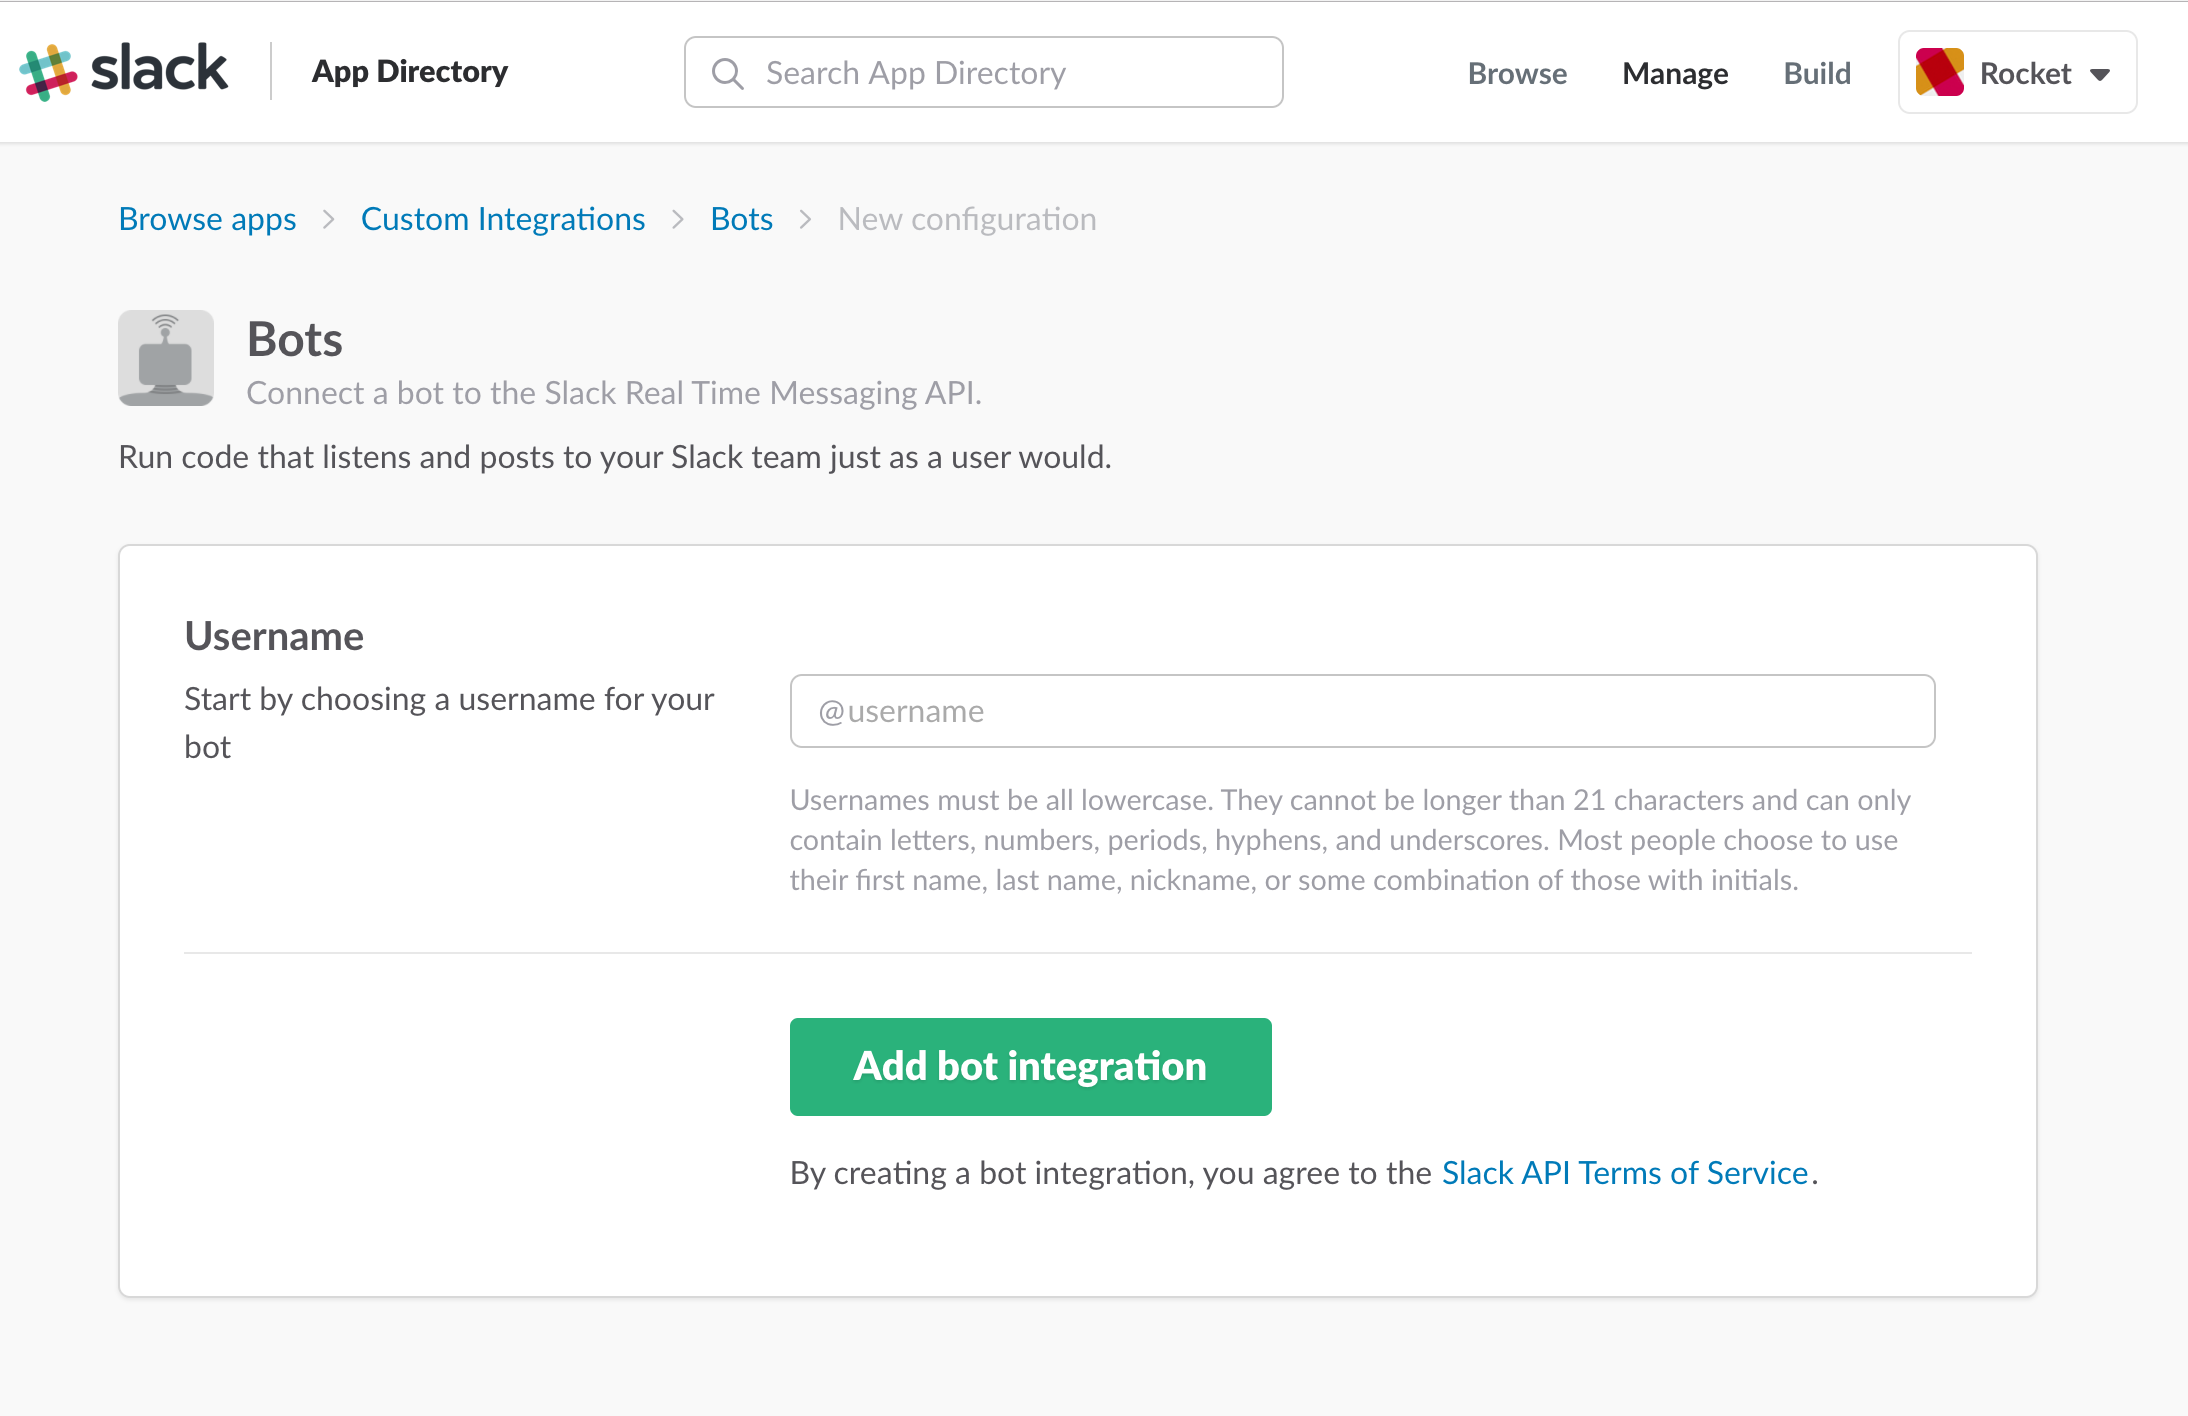Screen dimensions: 2188x1416
Task: Click the New configuration breadcrumb item
Action: pos(968,218)
